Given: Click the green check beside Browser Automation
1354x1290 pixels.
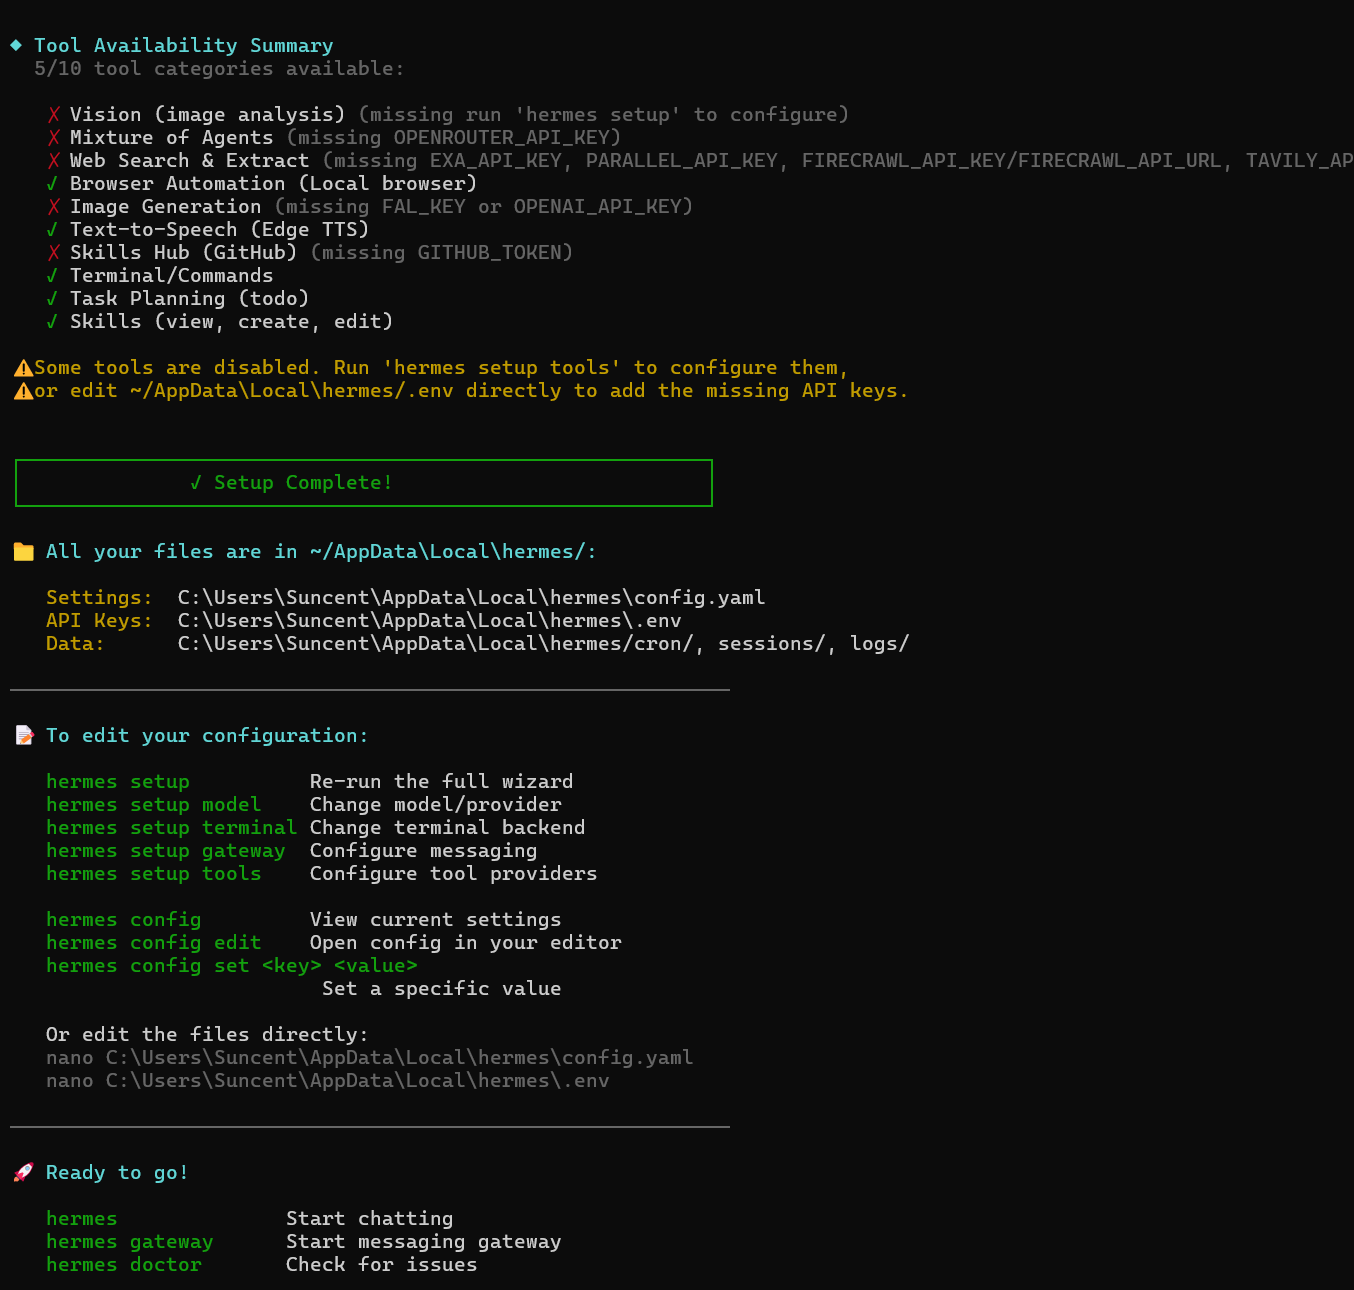Looking at the screenshot, I should click(52, 184).
